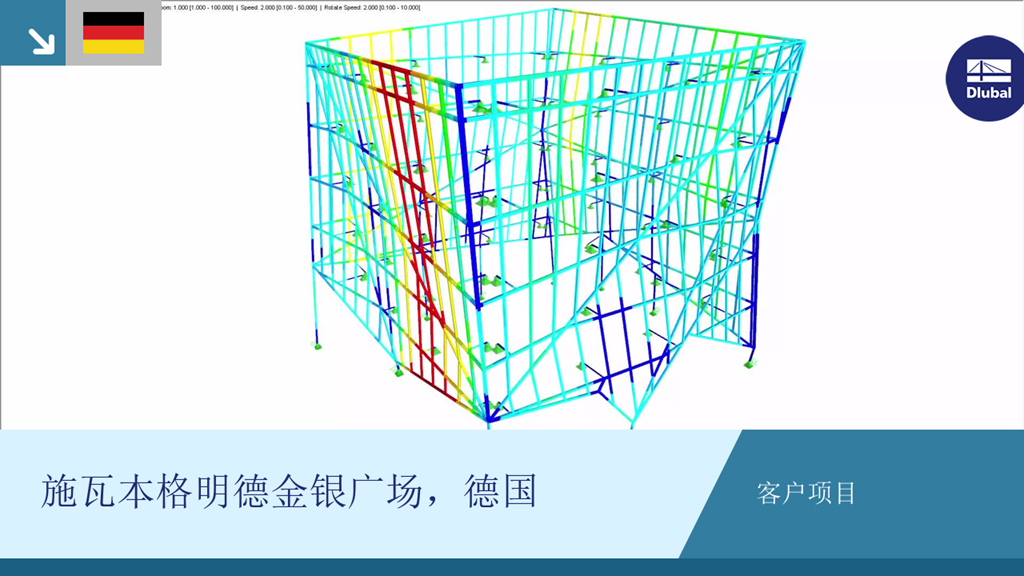This screenshot has height=576, width=1024.
Task: Click the Speed 2.000 status text
Action: coord(279,8)
